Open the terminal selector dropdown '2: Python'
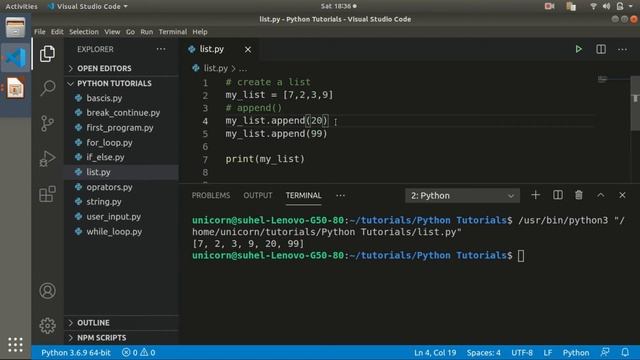The image size is (640, 360). (x=462, y=196)
